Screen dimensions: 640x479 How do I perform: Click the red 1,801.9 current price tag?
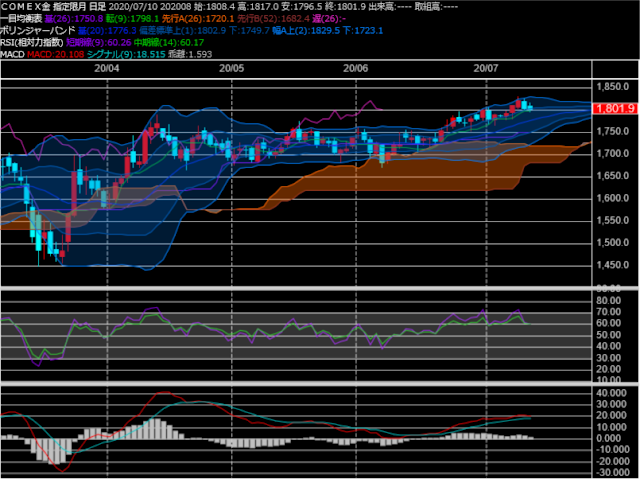coord(615,108)
